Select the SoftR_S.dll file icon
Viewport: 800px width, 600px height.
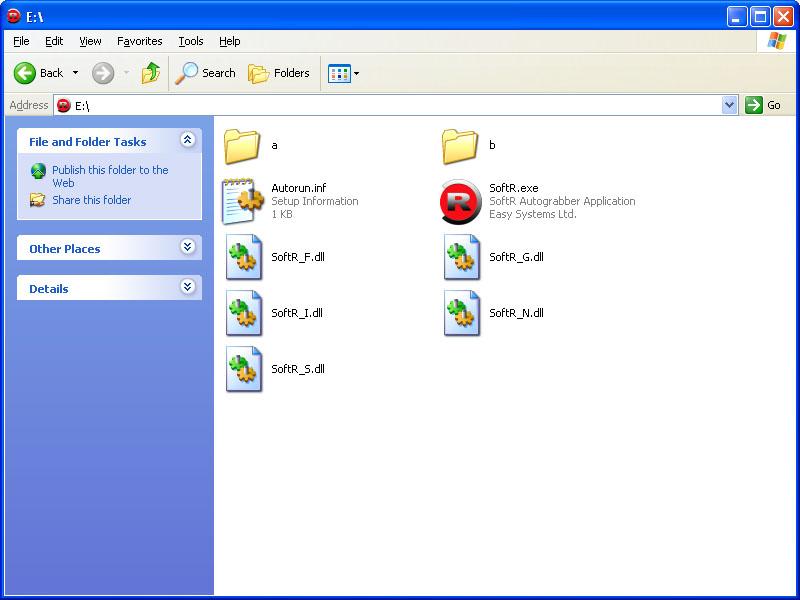pos(244,369)
